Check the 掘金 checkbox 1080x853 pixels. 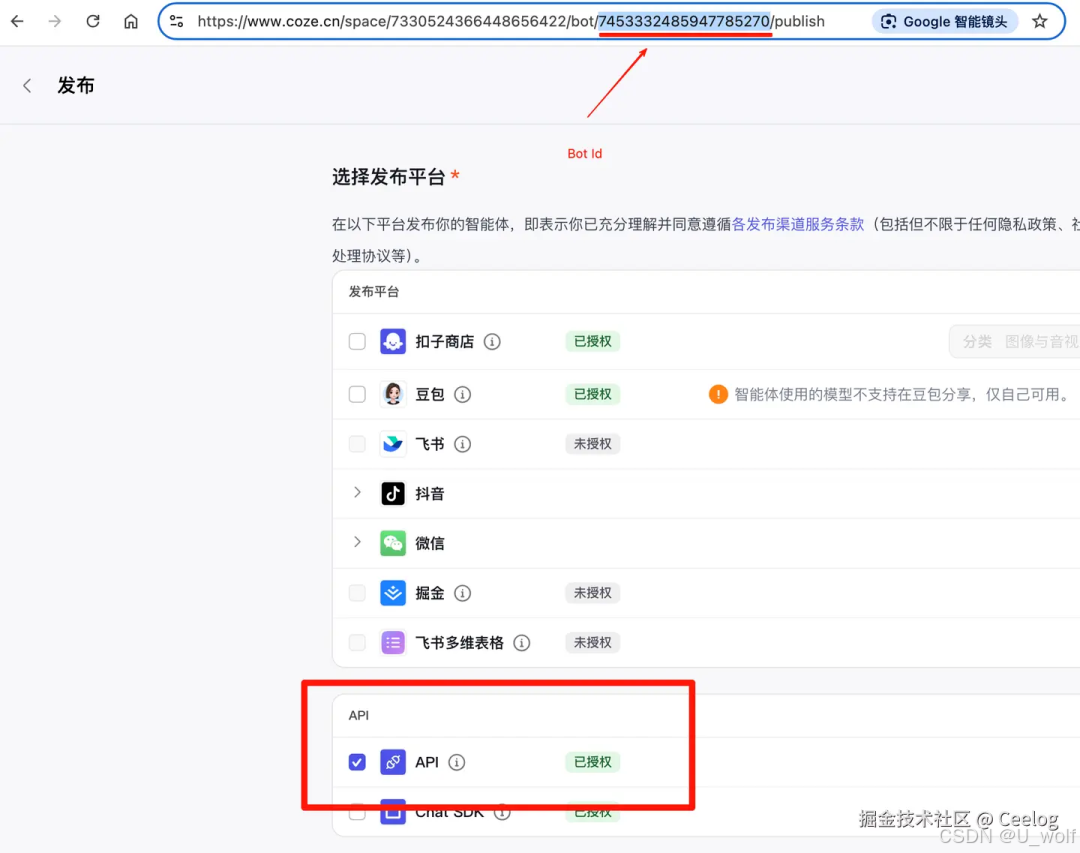point(357,593)
